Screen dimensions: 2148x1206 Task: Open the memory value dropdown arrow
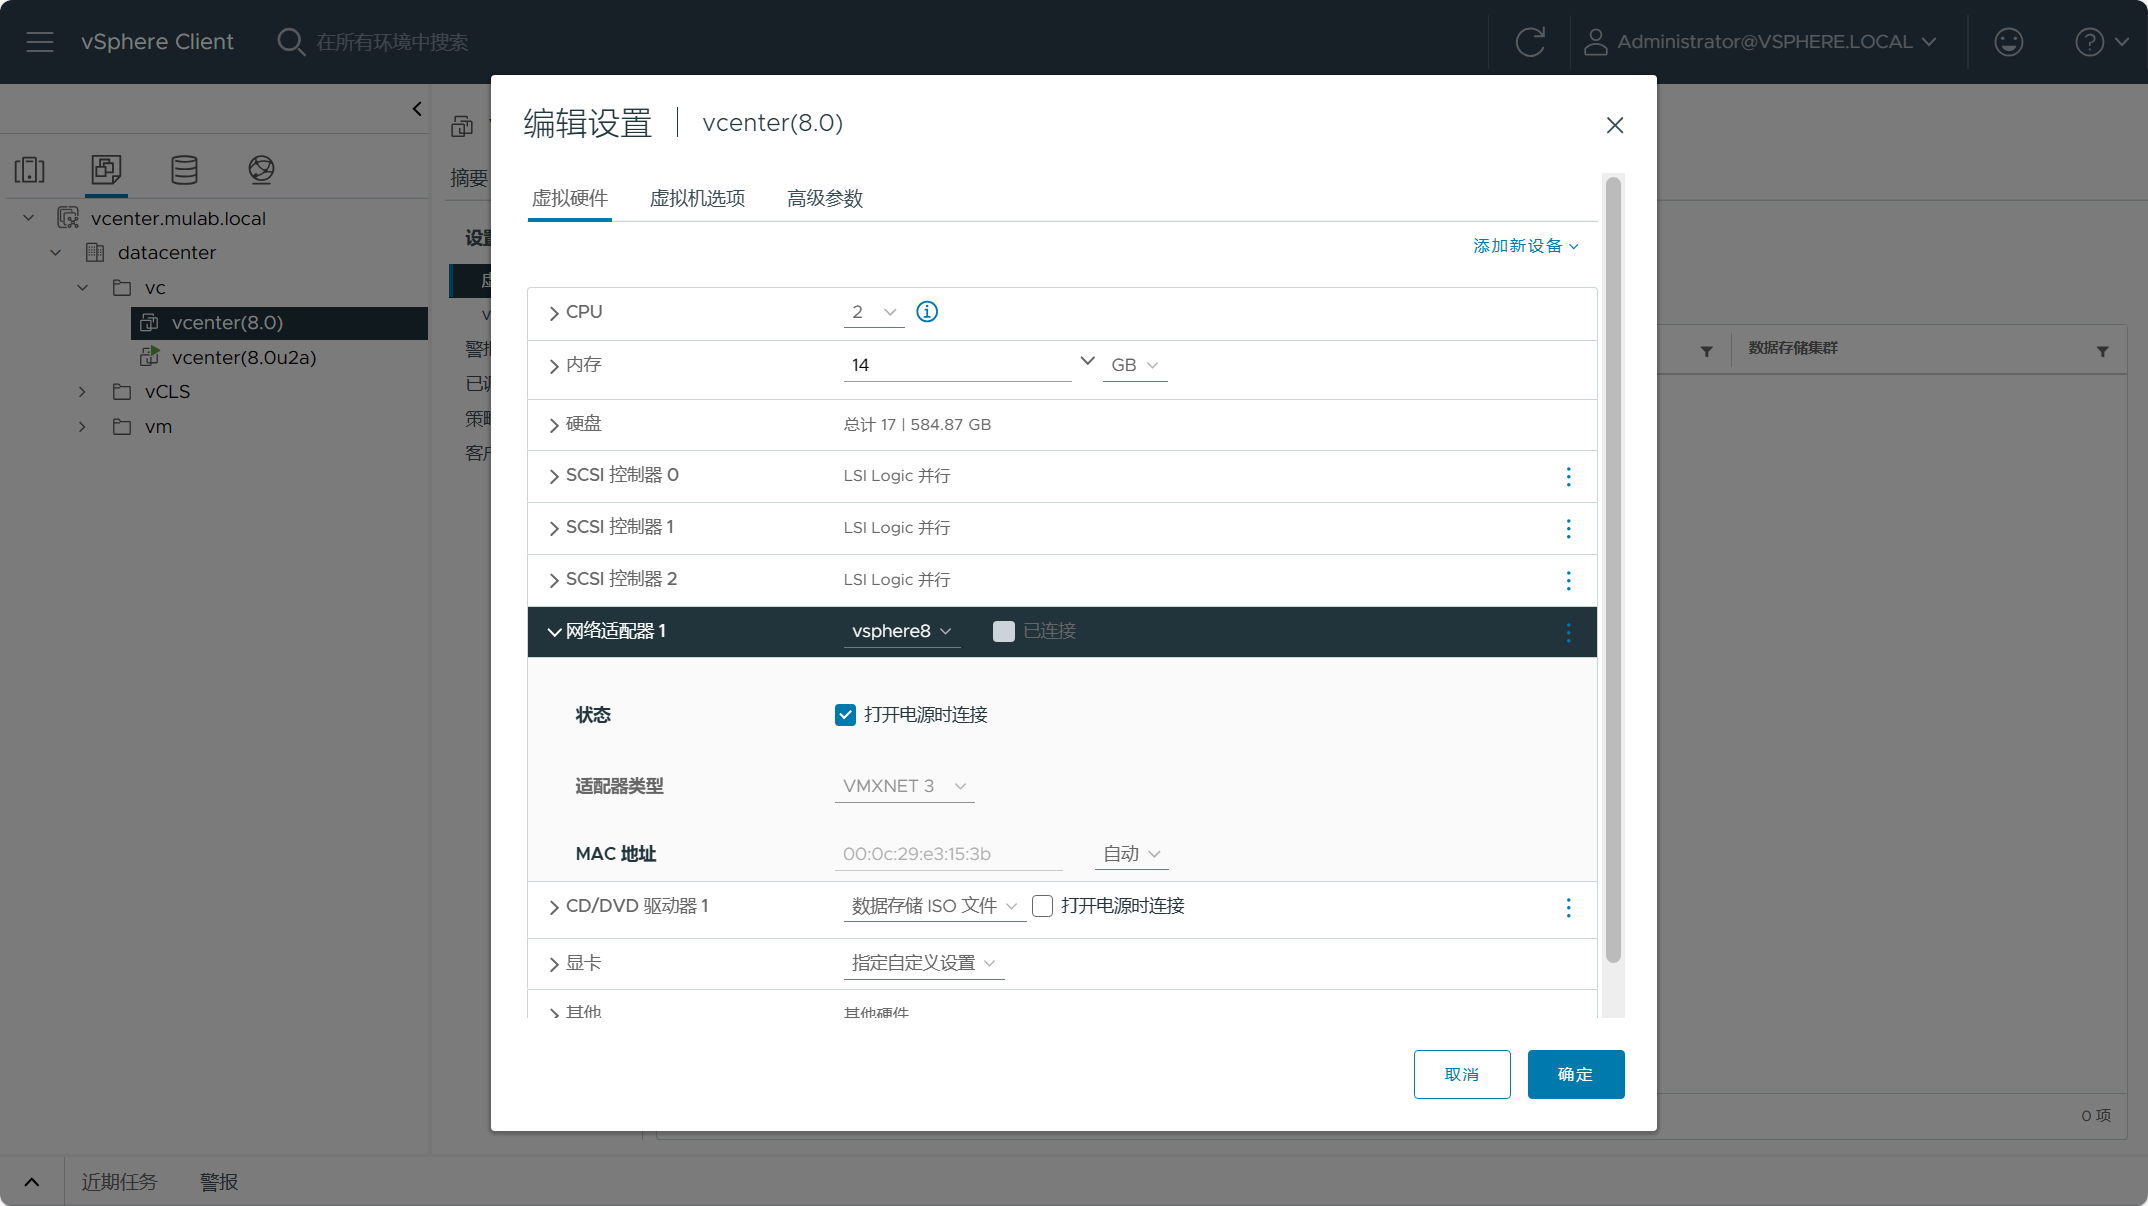1087,361
